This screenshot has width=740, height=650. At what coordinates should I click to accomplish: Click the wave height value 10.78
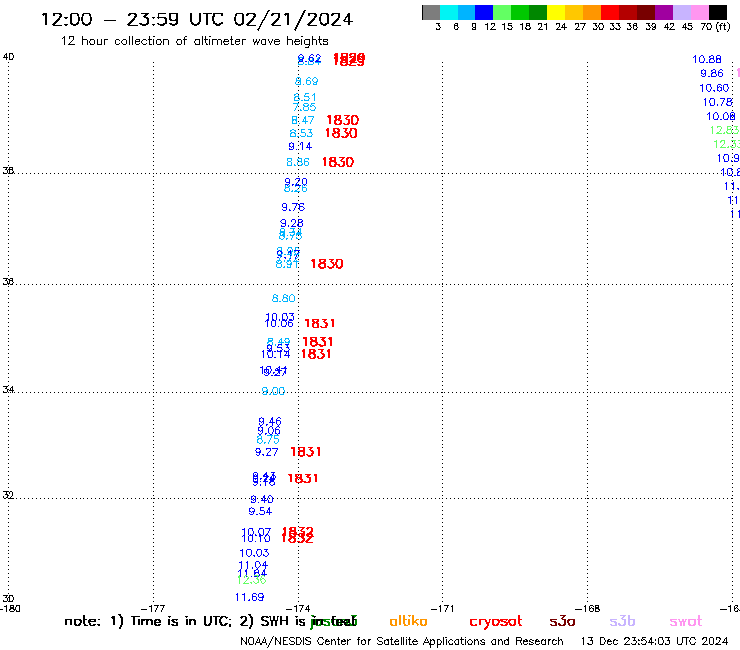[x=718, y=102]
